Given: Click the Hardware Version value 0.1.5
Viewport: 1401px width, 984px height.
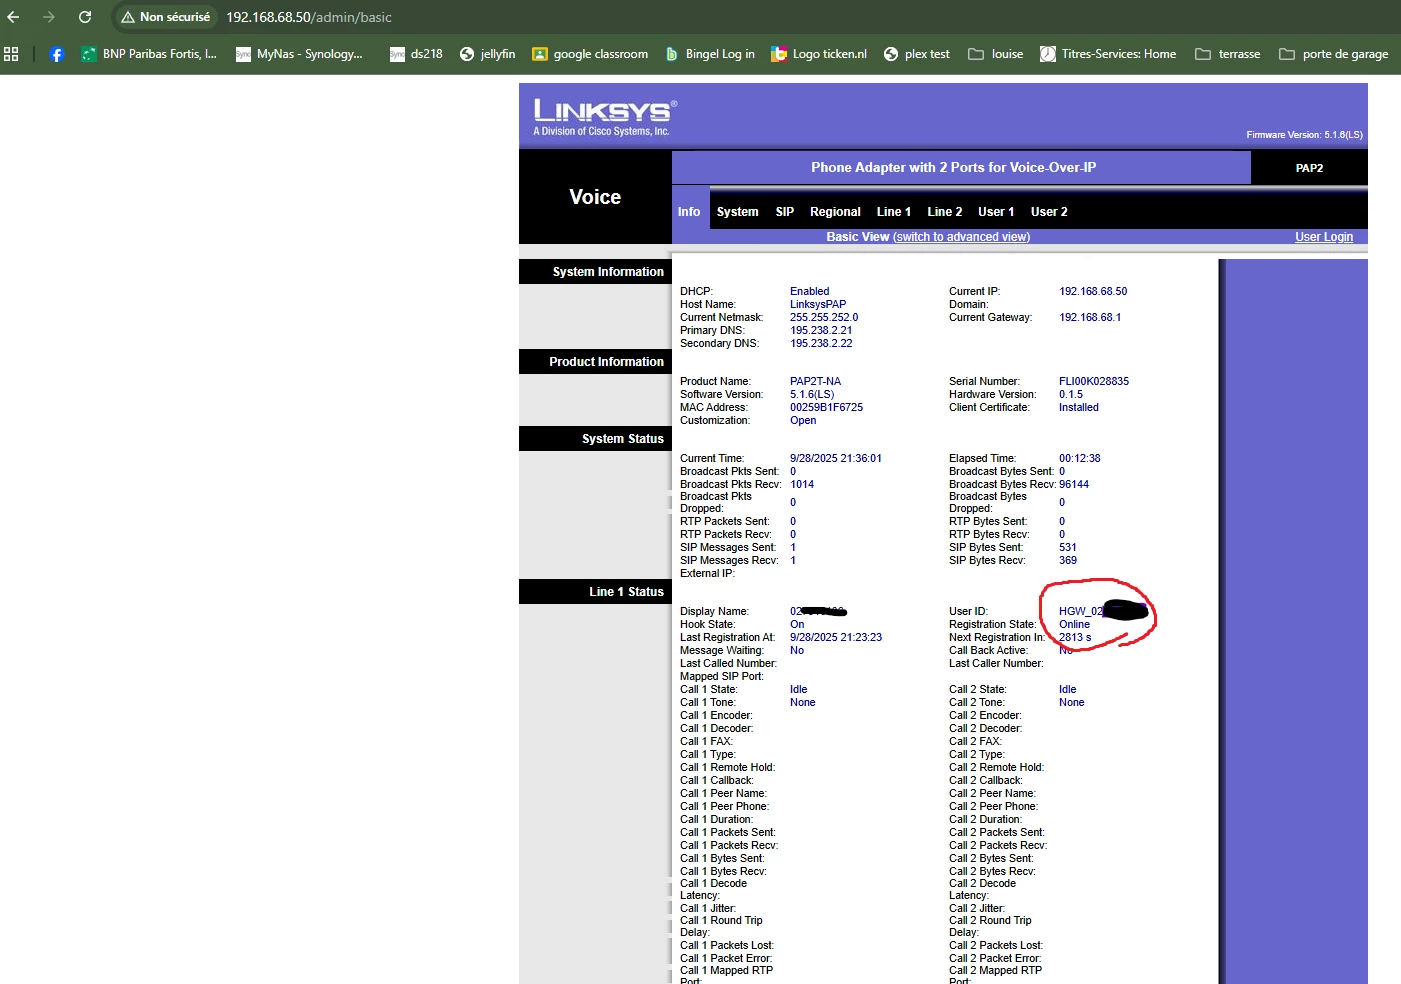Looking at the screenshot, I should click(1071, 395).
